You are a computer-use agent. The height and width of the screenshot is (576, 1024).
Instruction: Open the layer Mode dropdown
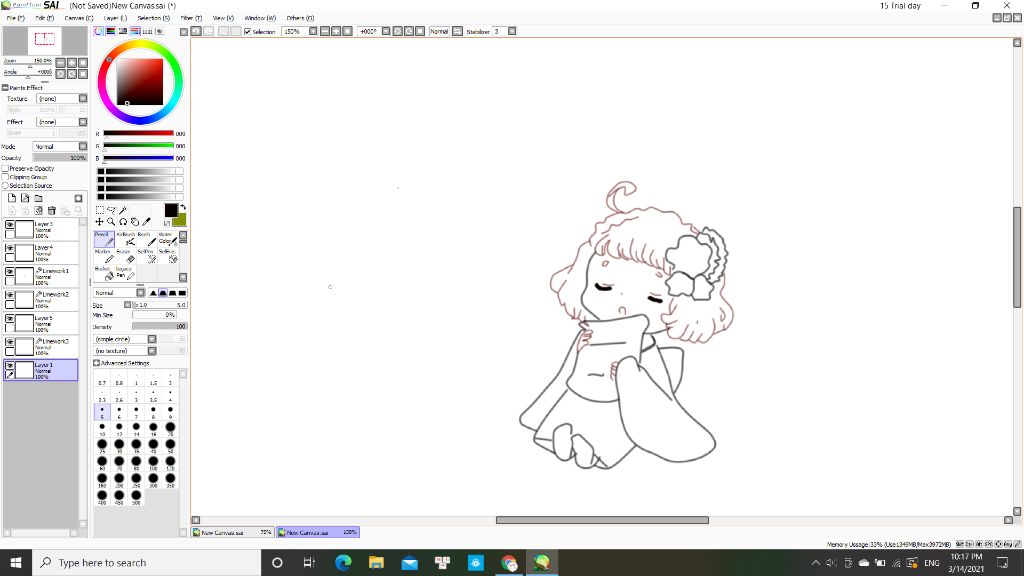click(59, 146)
